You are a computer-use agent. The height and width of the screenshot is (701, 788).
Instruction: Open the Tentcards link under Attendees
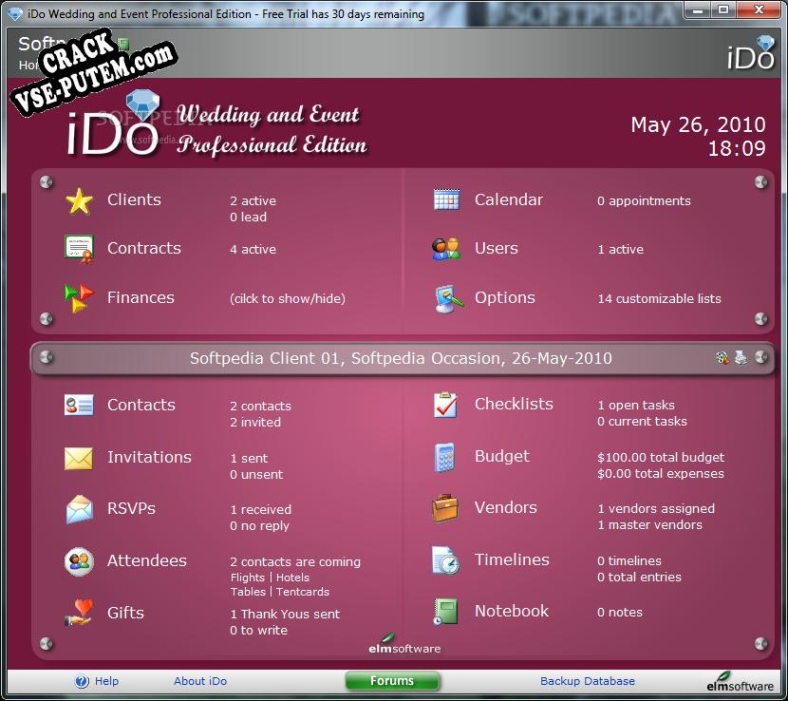(x=302, y=591)
